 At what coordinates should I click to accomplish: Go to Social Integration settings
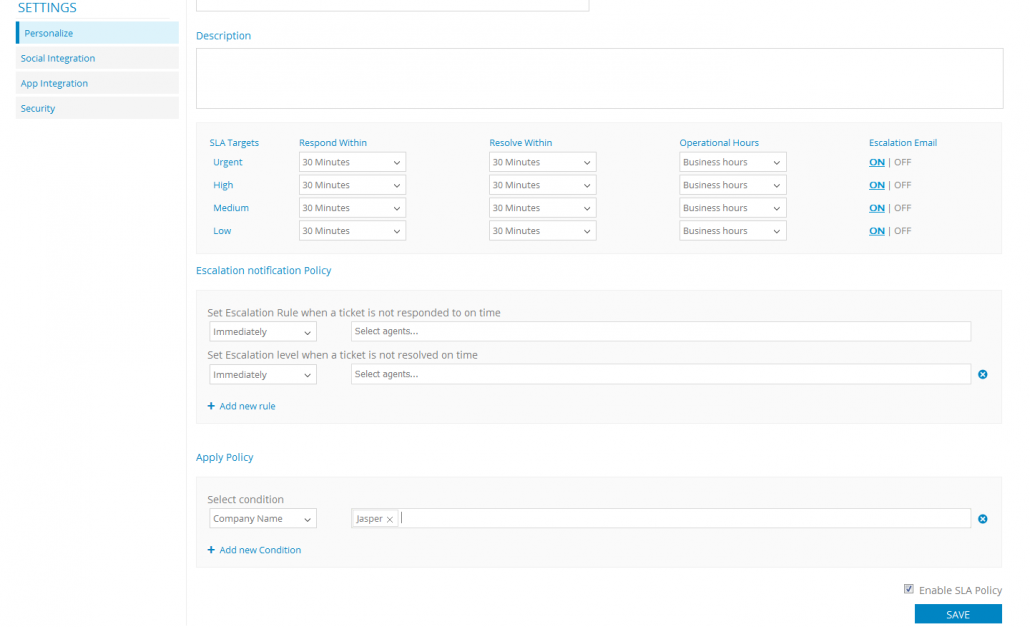97,58
